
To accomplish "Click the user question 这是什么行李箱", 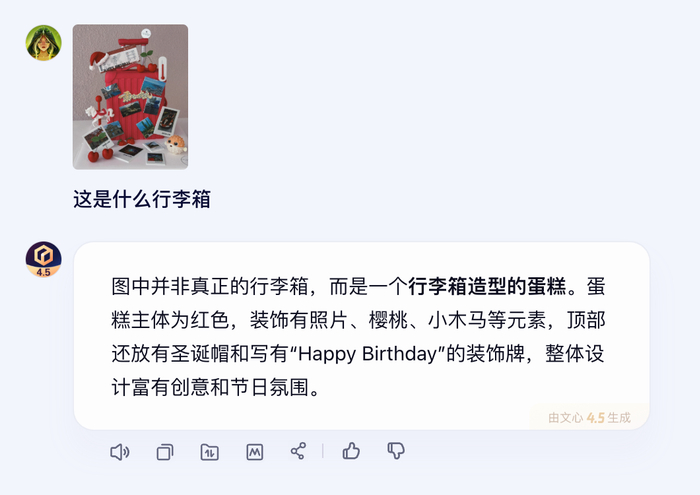I will pyautogui.click(x=142, y=199).
